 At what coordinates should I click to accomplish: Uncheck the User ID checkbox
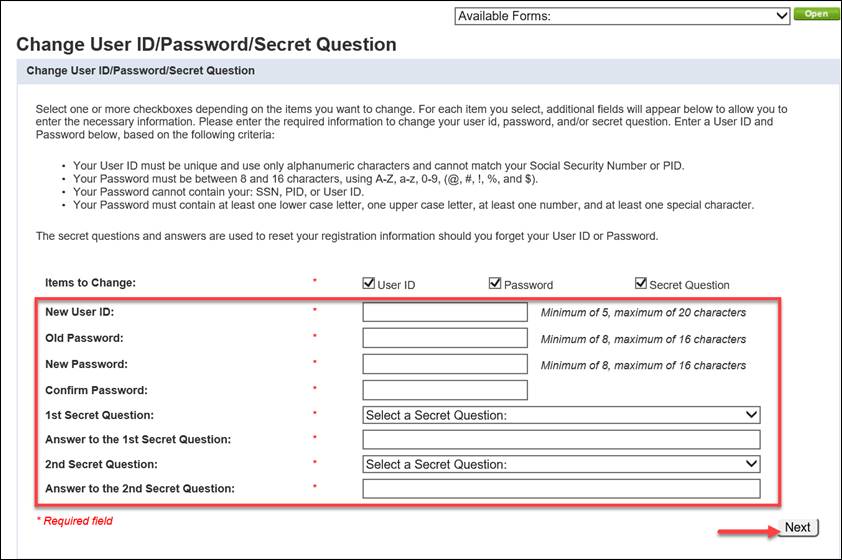tap(368, 283)
